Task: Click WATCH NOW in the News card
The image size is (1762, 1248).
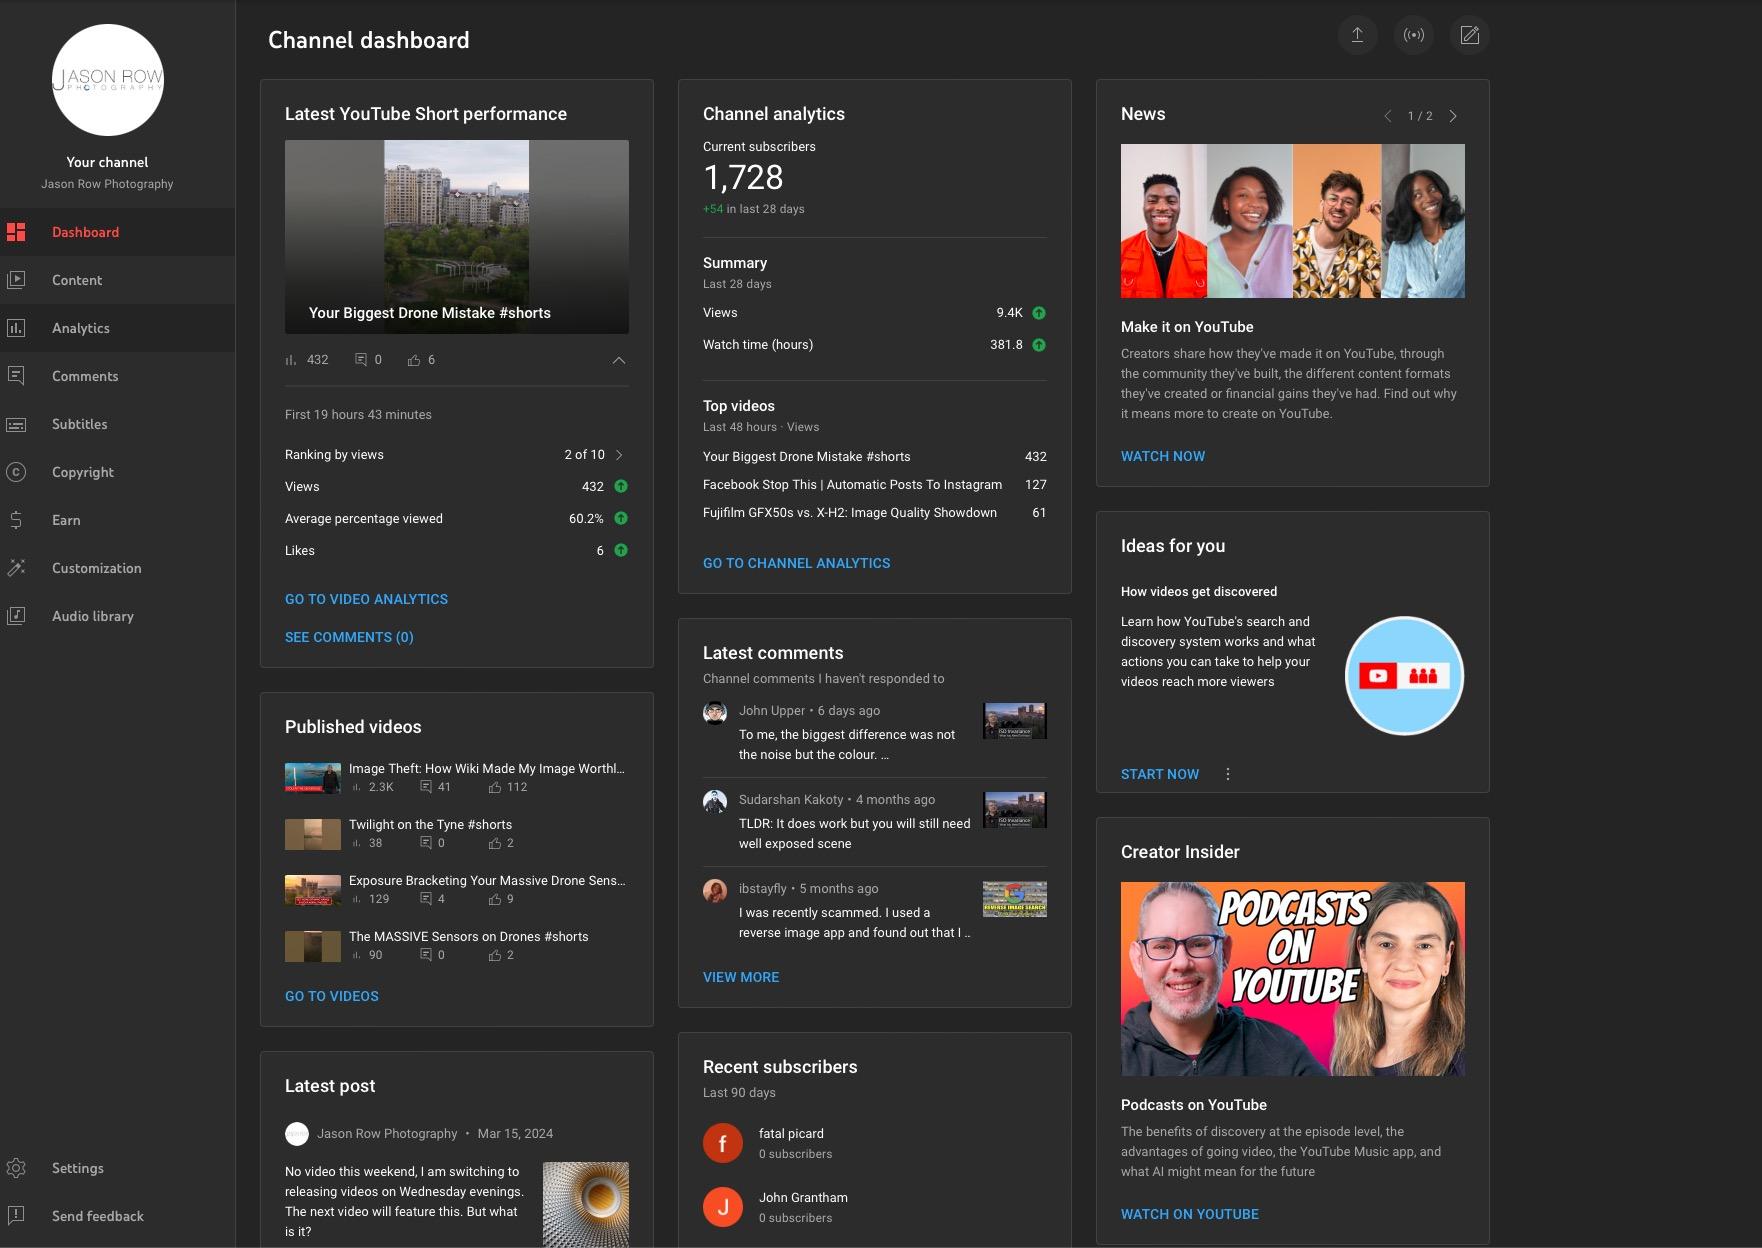Action: [1163, 456]
